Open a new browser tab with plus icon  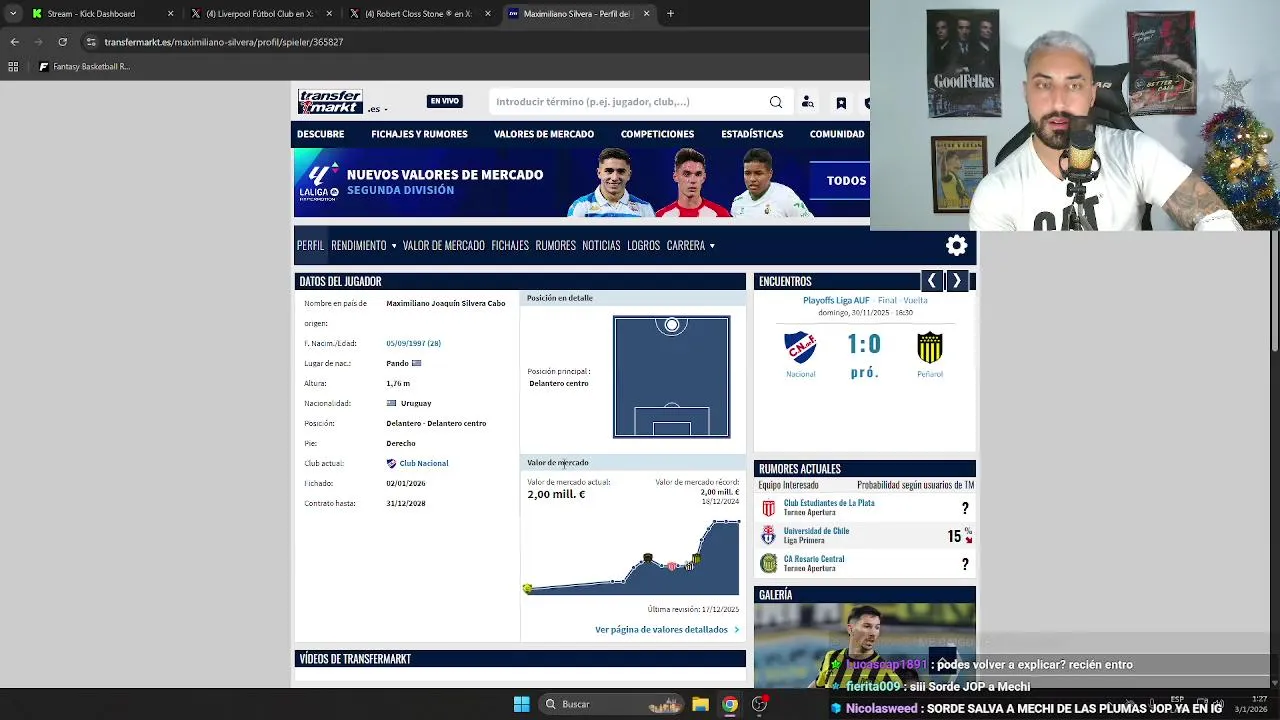point(670,14)
